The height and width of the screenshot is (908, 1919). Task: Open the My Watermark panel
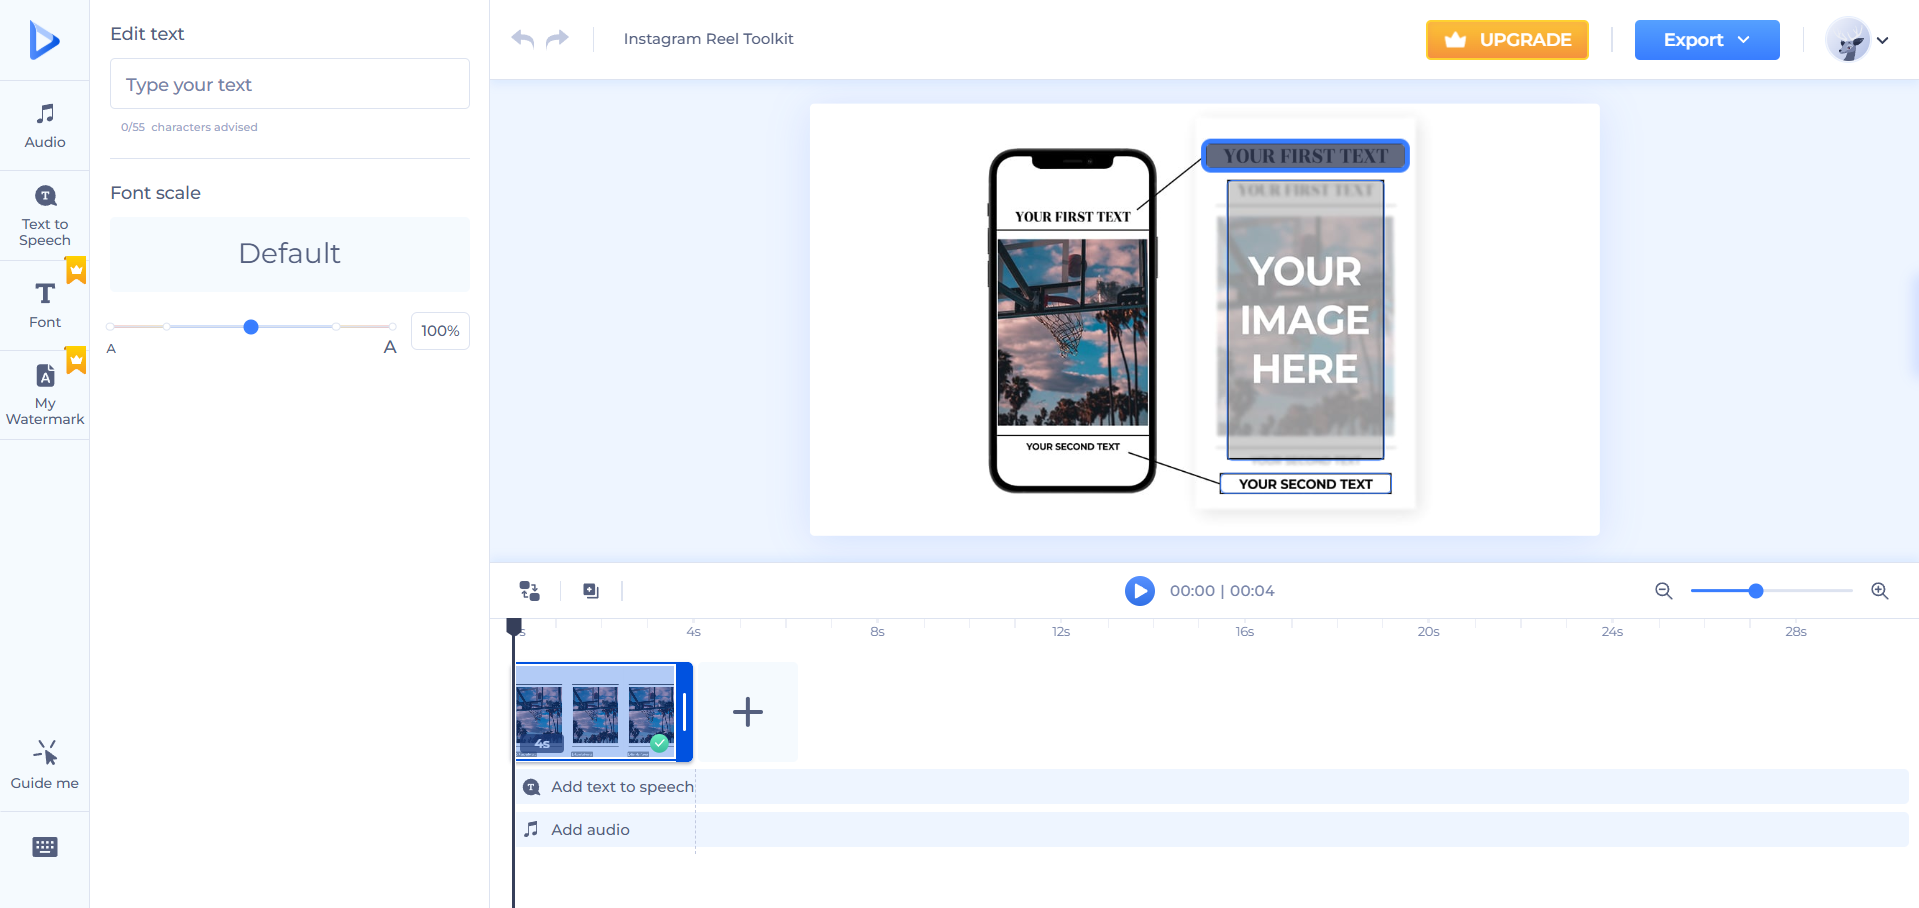click(44, 394)
